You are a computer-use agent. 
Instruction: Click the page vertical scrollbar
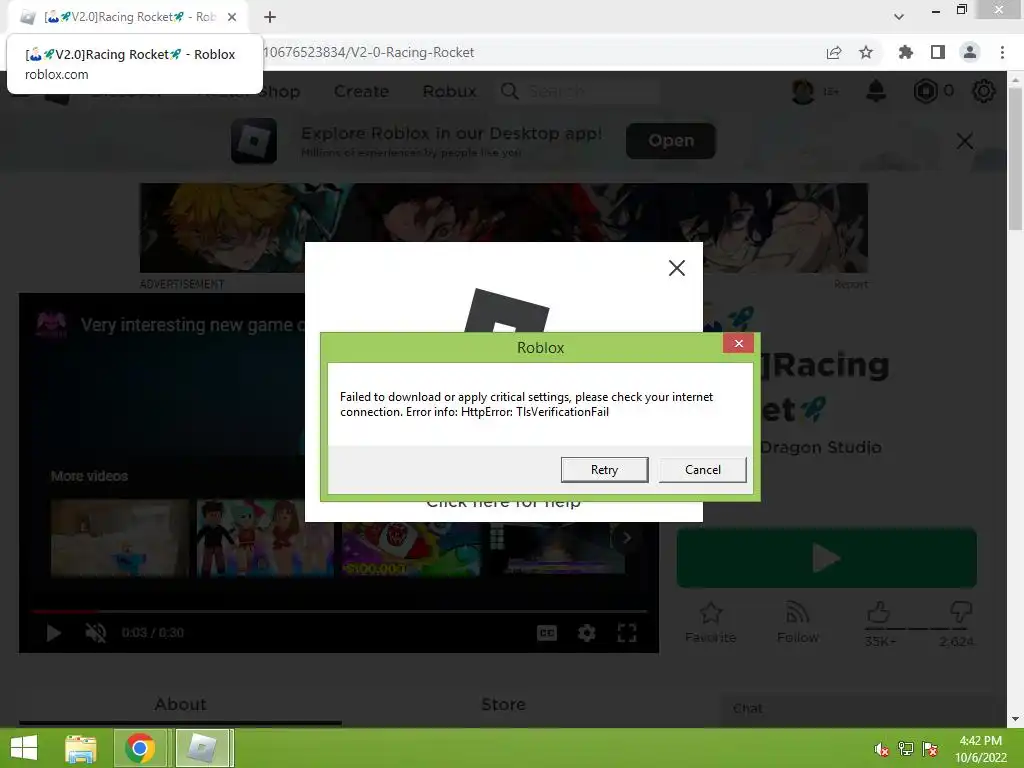tap(1015, 159)
